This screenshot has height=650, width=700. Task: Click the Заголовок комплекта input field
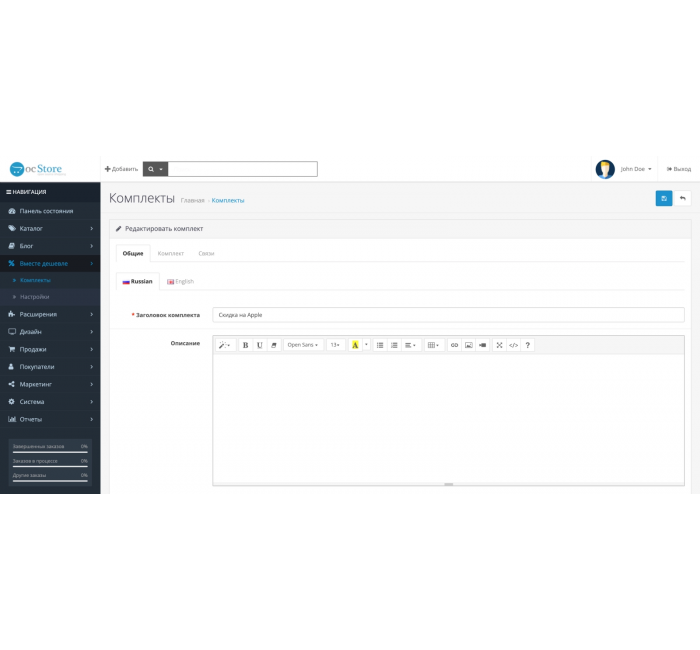pyautogui.click(x=448, y=315)
